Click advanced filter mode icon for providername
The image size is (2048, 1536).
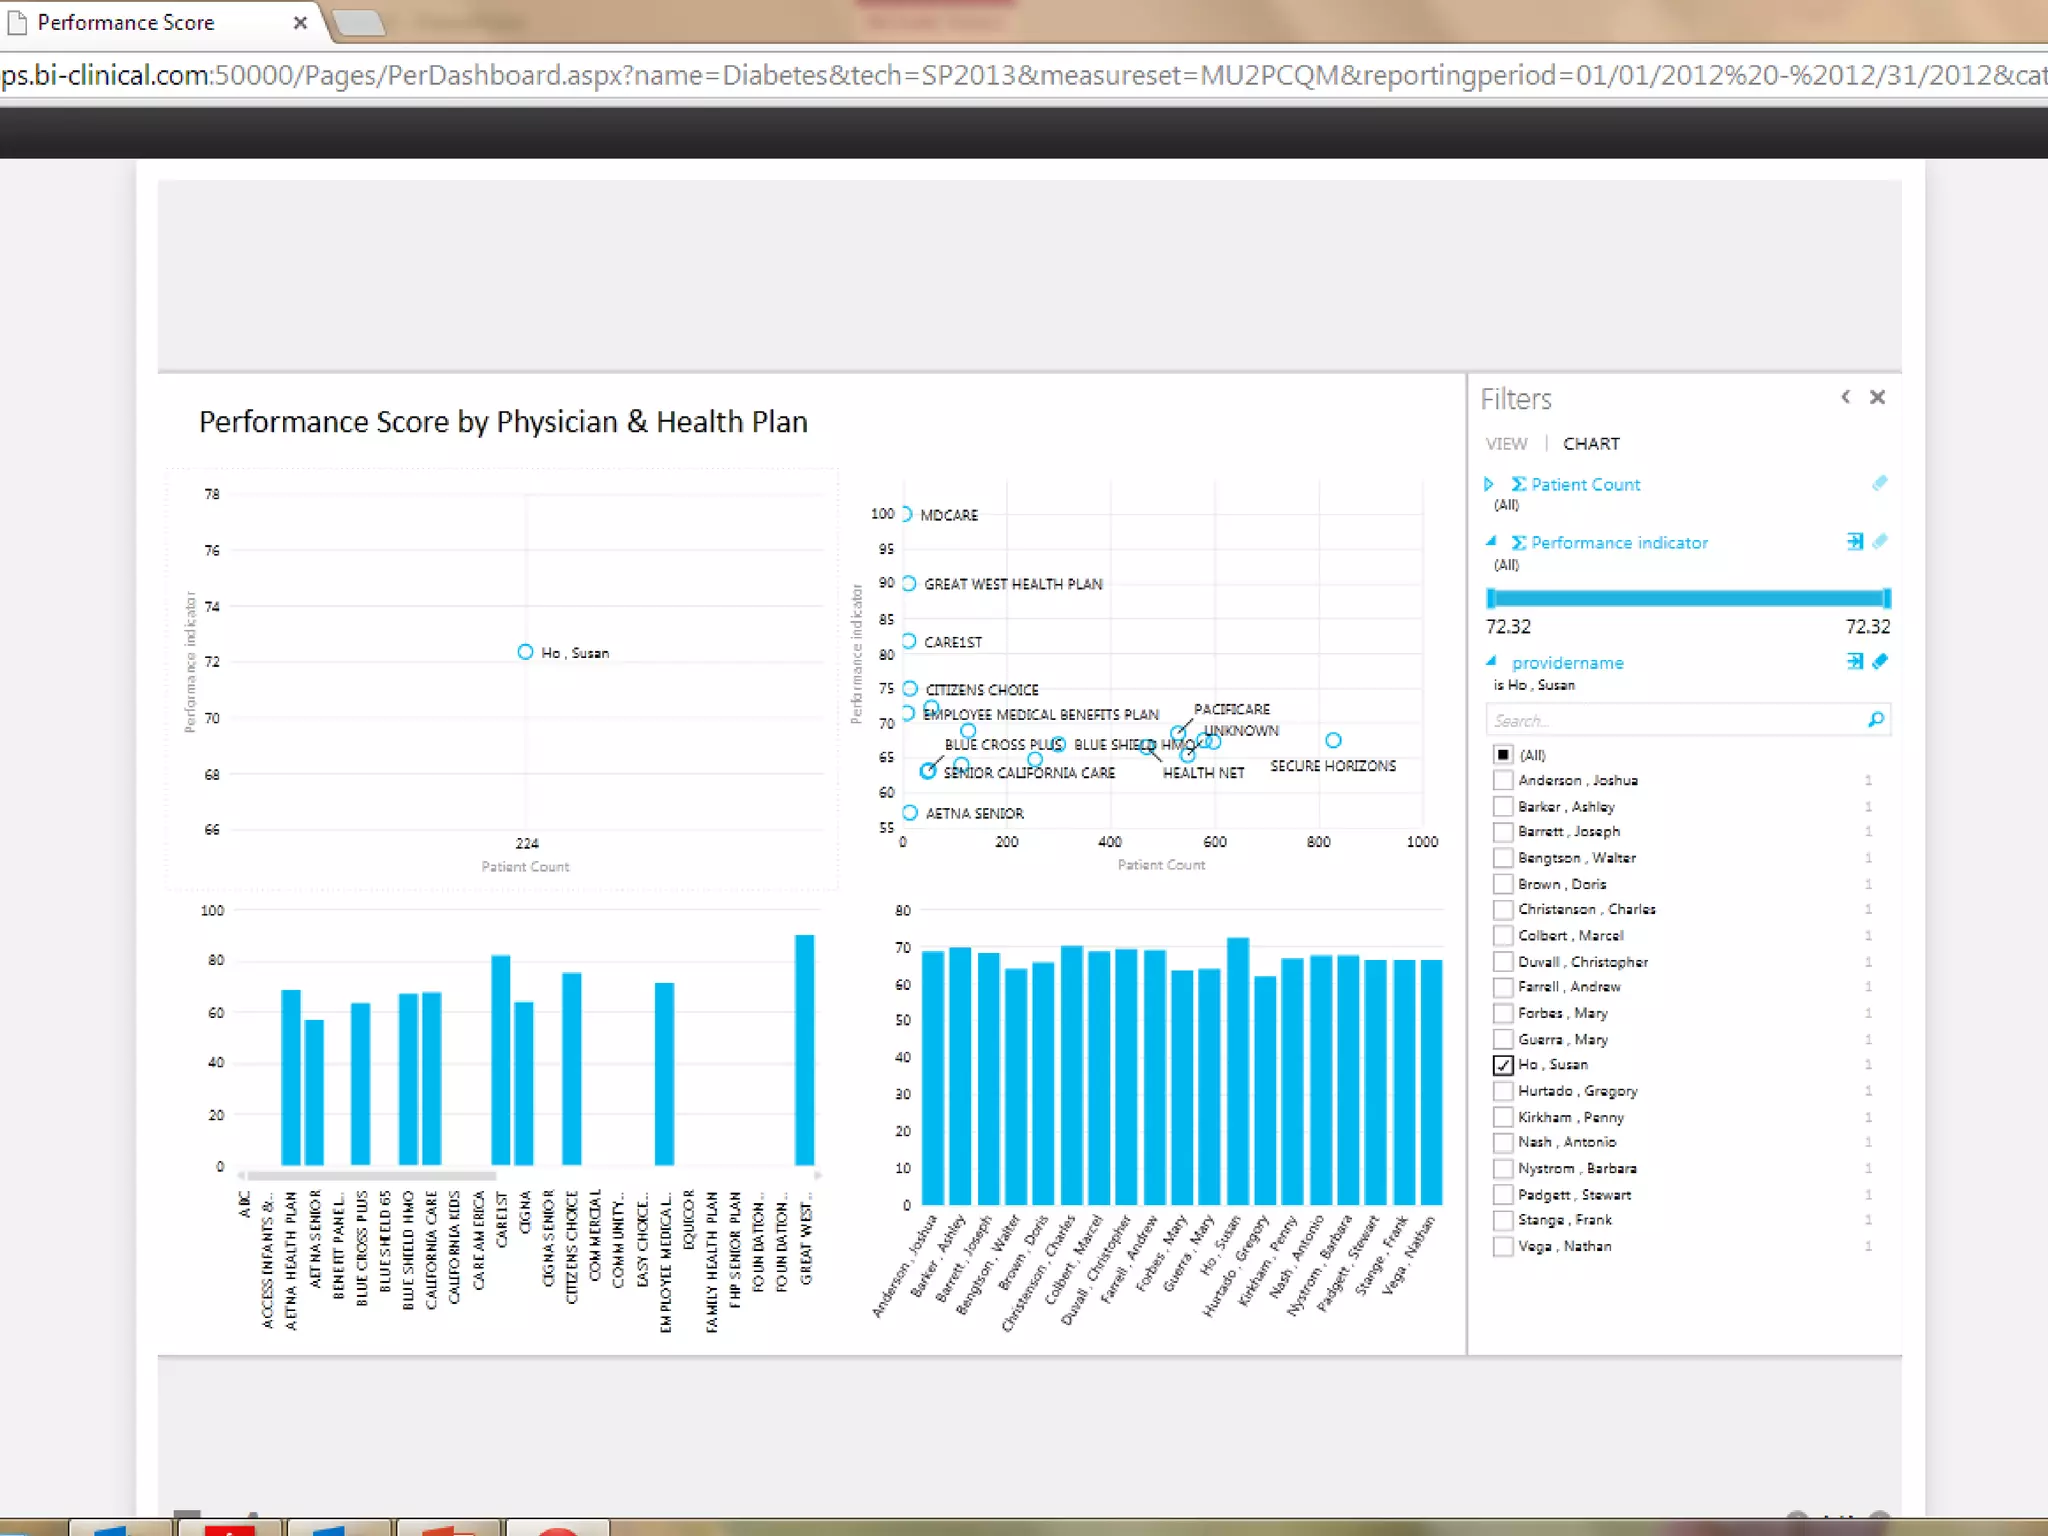coord(1855,661)
